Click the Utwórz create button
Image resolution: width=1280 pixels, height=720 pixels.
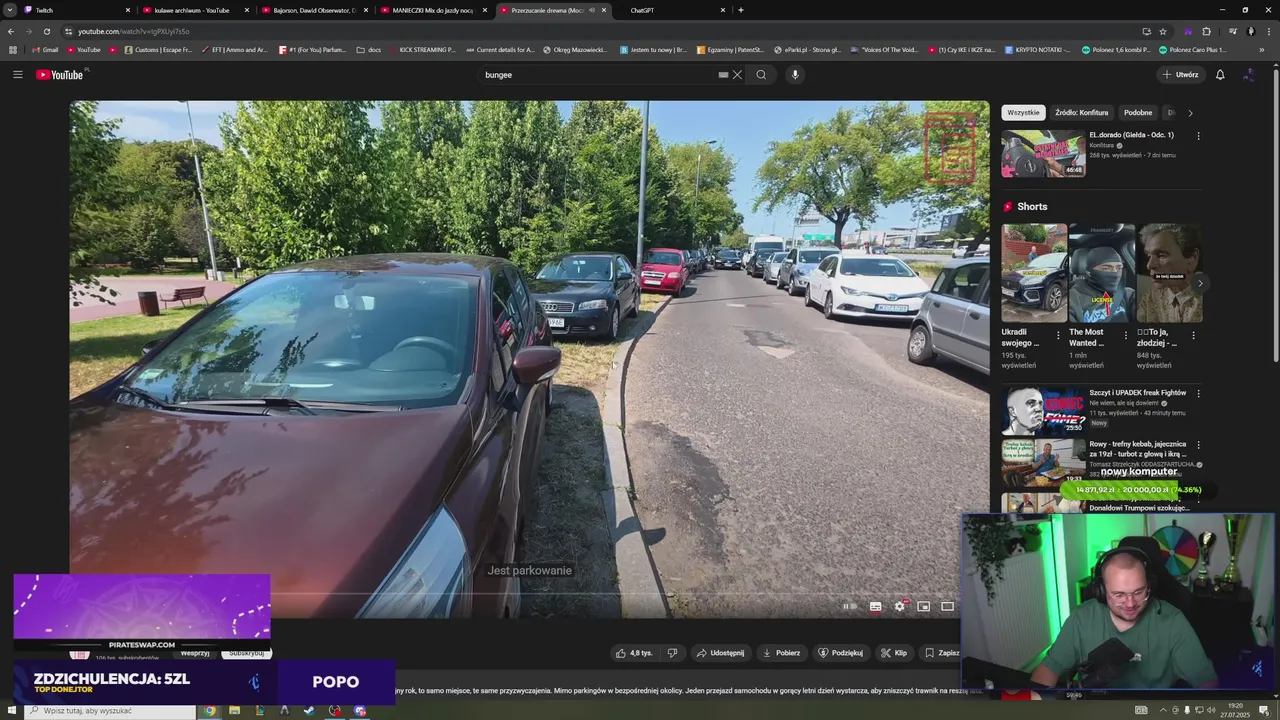[1180, 74]
